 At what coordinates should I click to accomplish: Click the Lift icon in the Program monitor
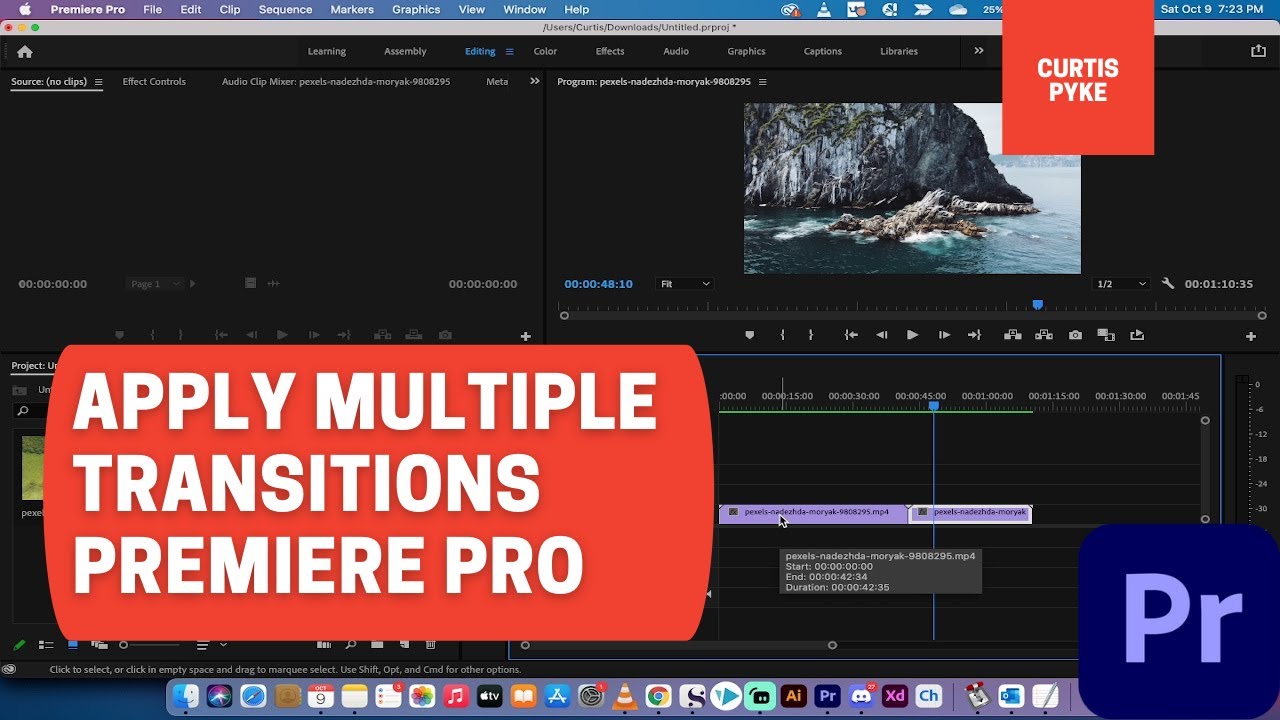(x=1014, y=335)
